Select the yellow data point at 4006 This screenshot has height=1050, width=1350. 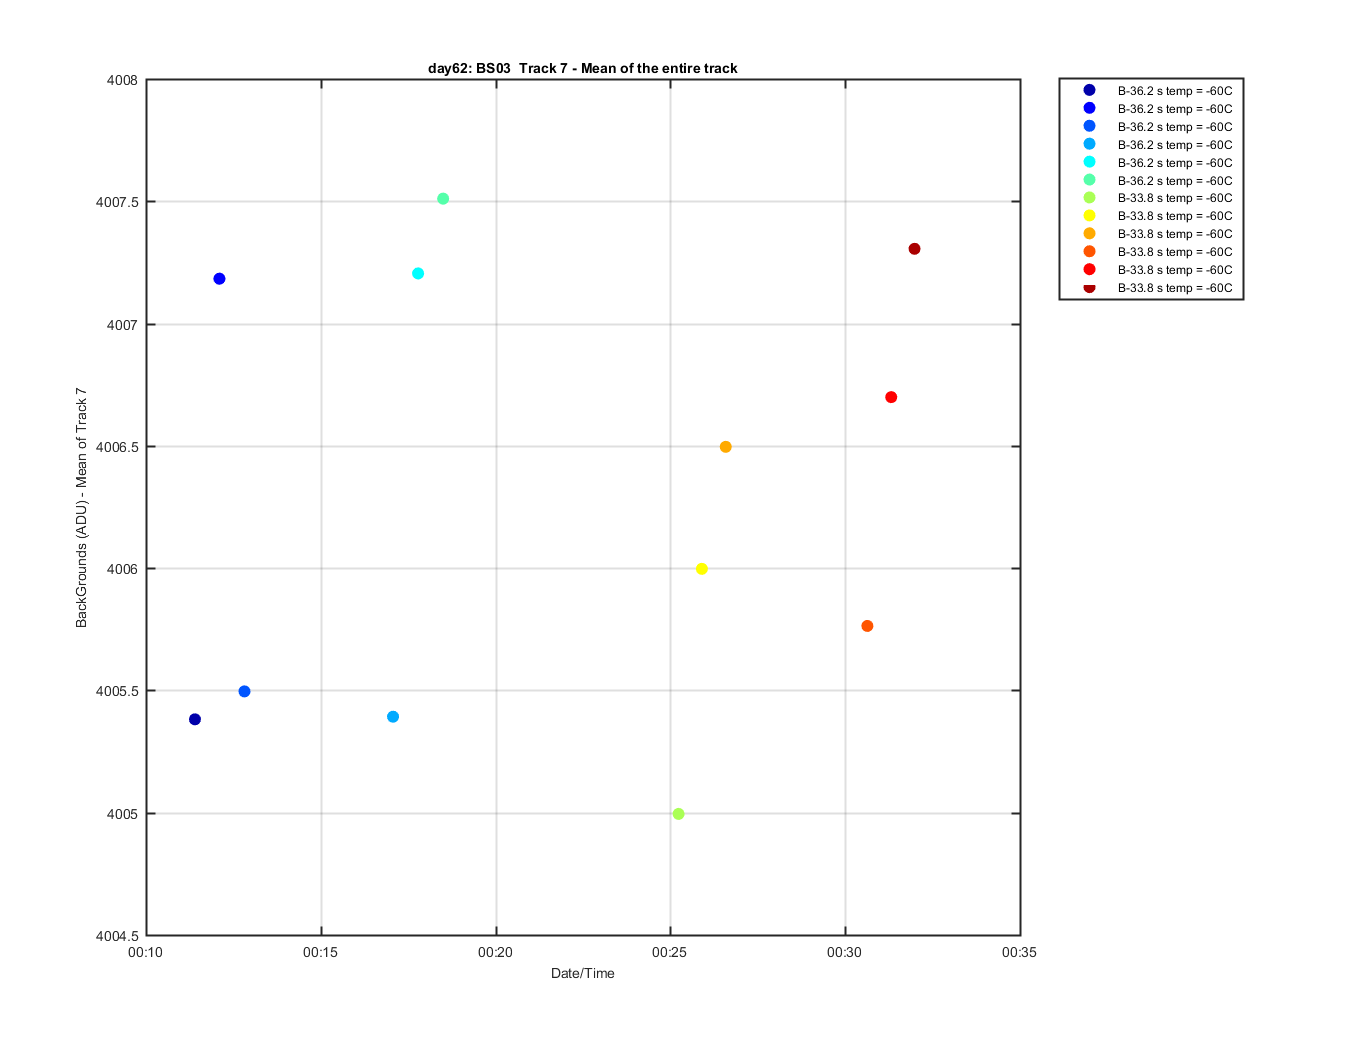click(702, 569)
